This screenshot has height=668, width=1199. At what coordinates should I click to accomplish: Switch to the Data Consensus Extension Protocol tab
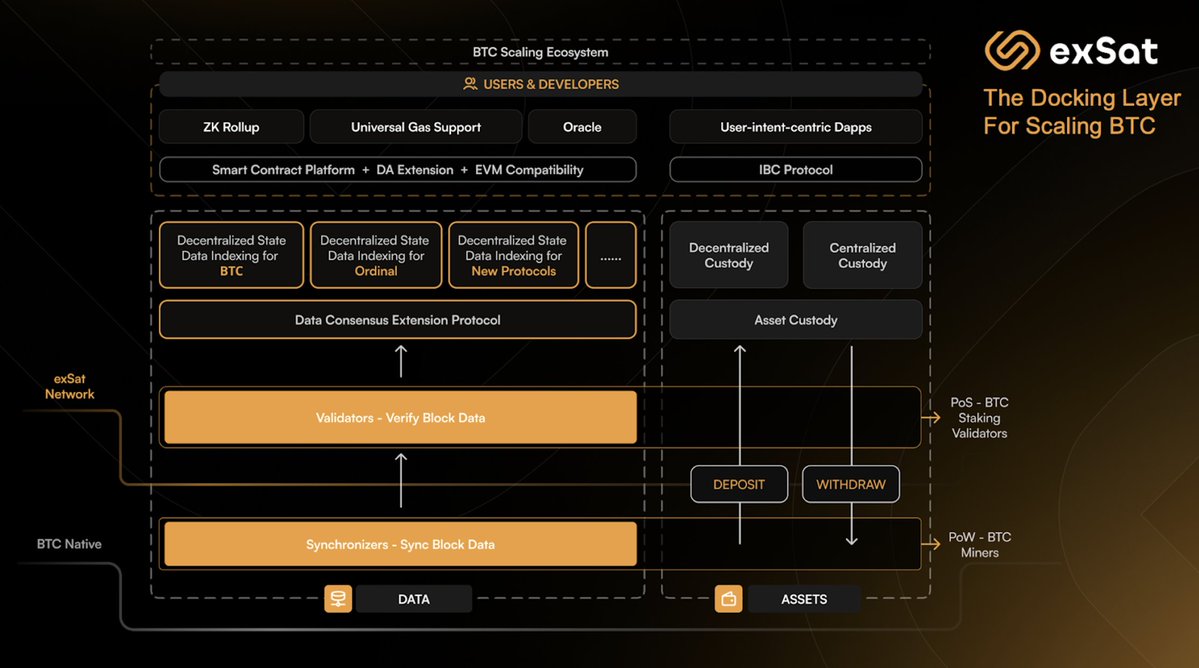(x=398, y=319)
